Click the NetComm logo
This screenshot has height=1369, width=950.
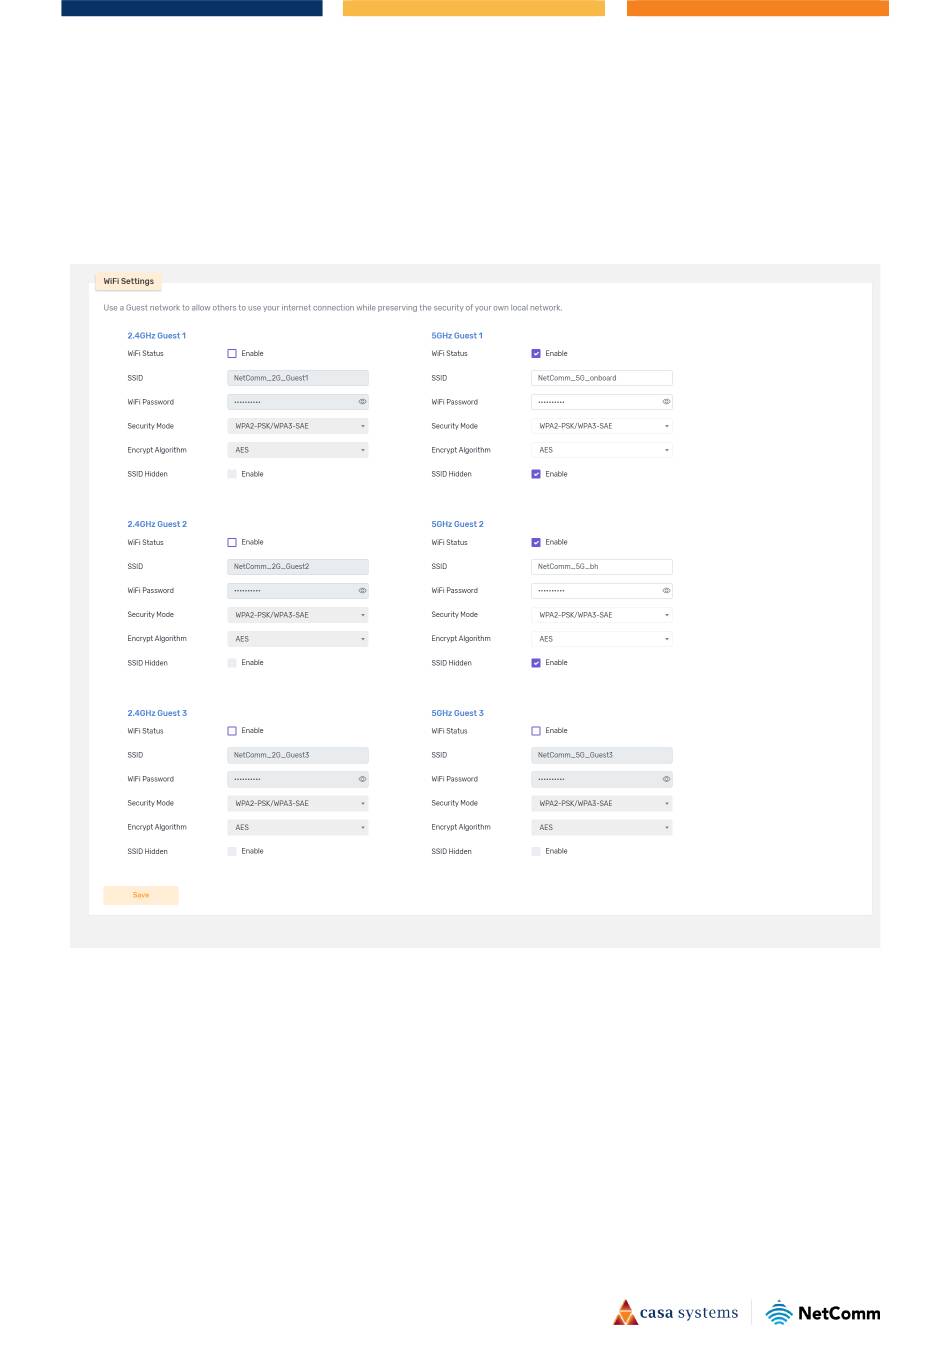click(823, 1313)
